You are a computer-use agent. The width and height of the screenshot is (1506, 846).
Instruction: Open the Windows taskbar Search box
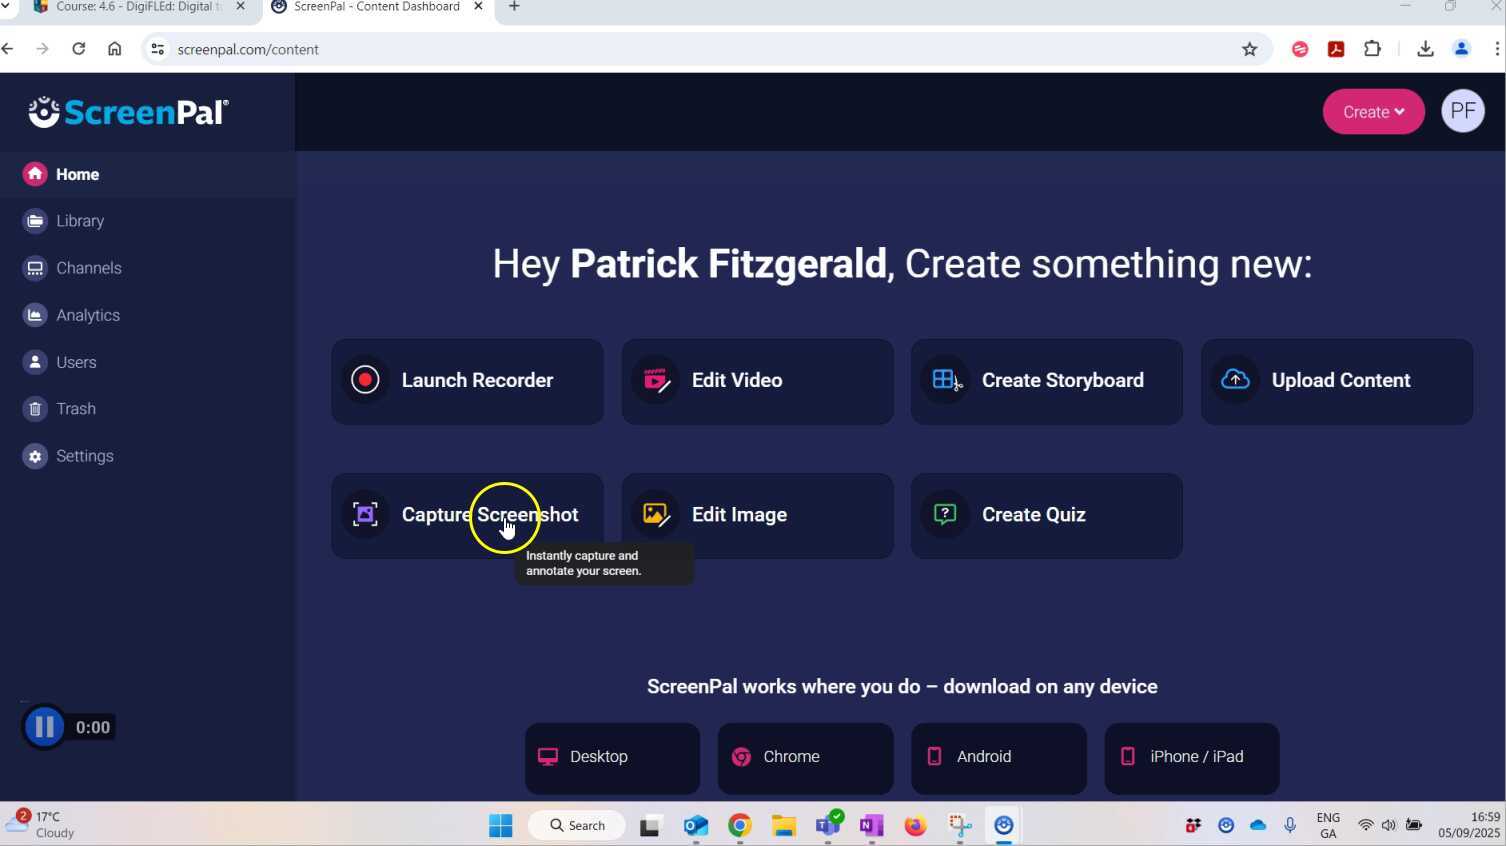577,825
